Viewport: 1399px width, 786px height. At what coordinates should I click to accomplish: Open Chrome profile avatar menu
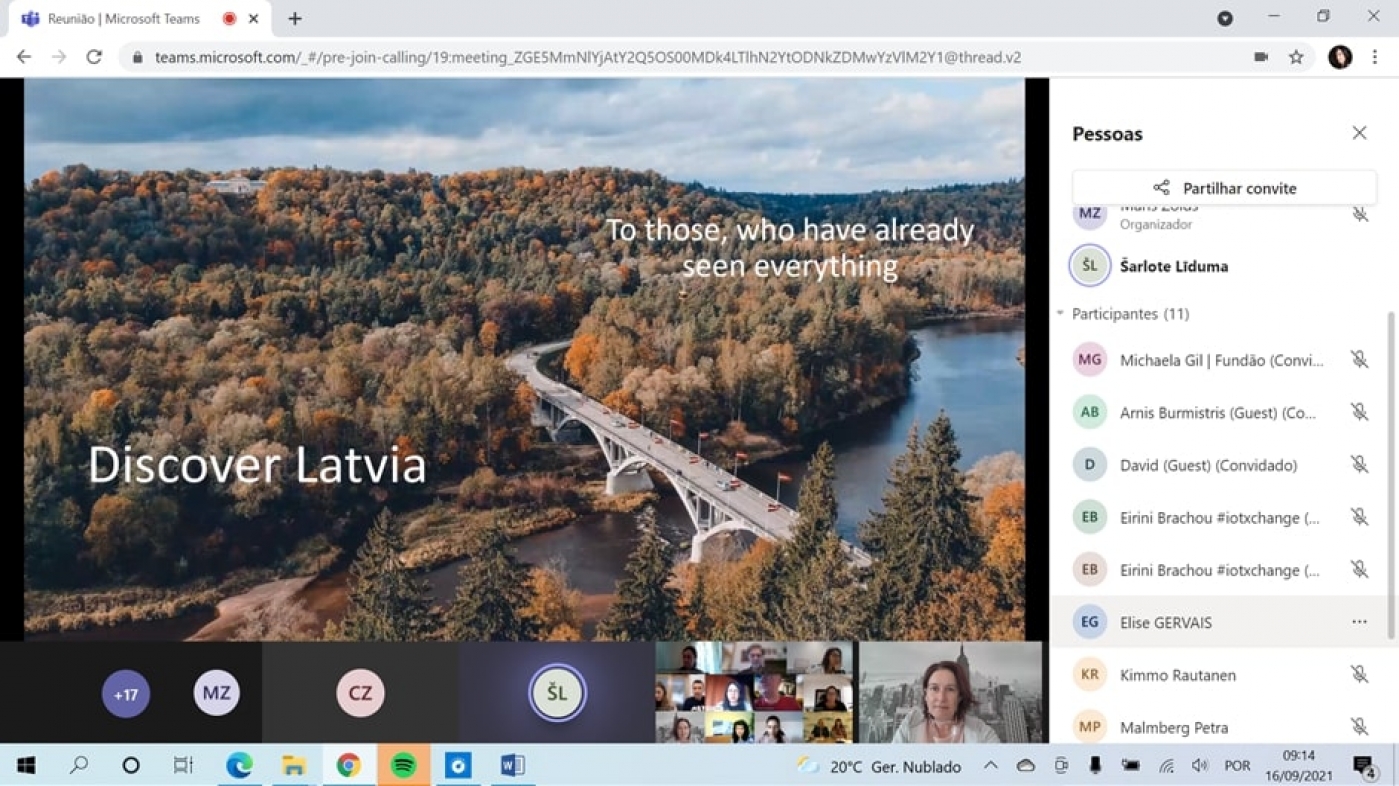pos(1340,57)
